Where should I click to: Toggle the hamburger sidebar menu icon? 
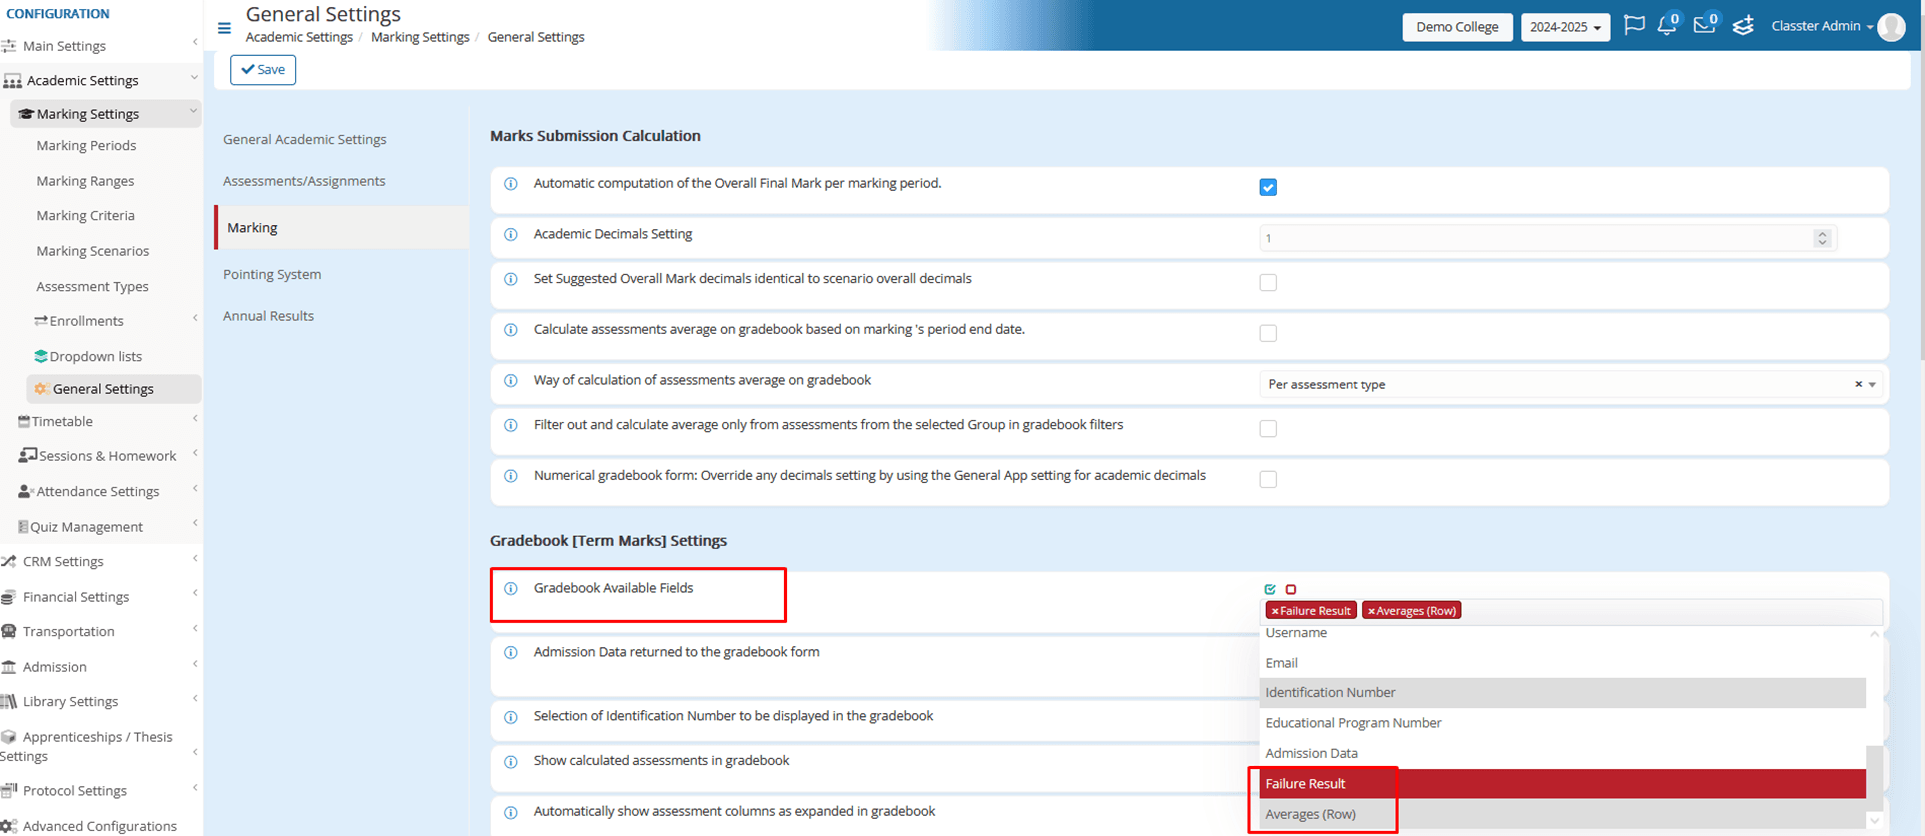click(x=224, y=28)
